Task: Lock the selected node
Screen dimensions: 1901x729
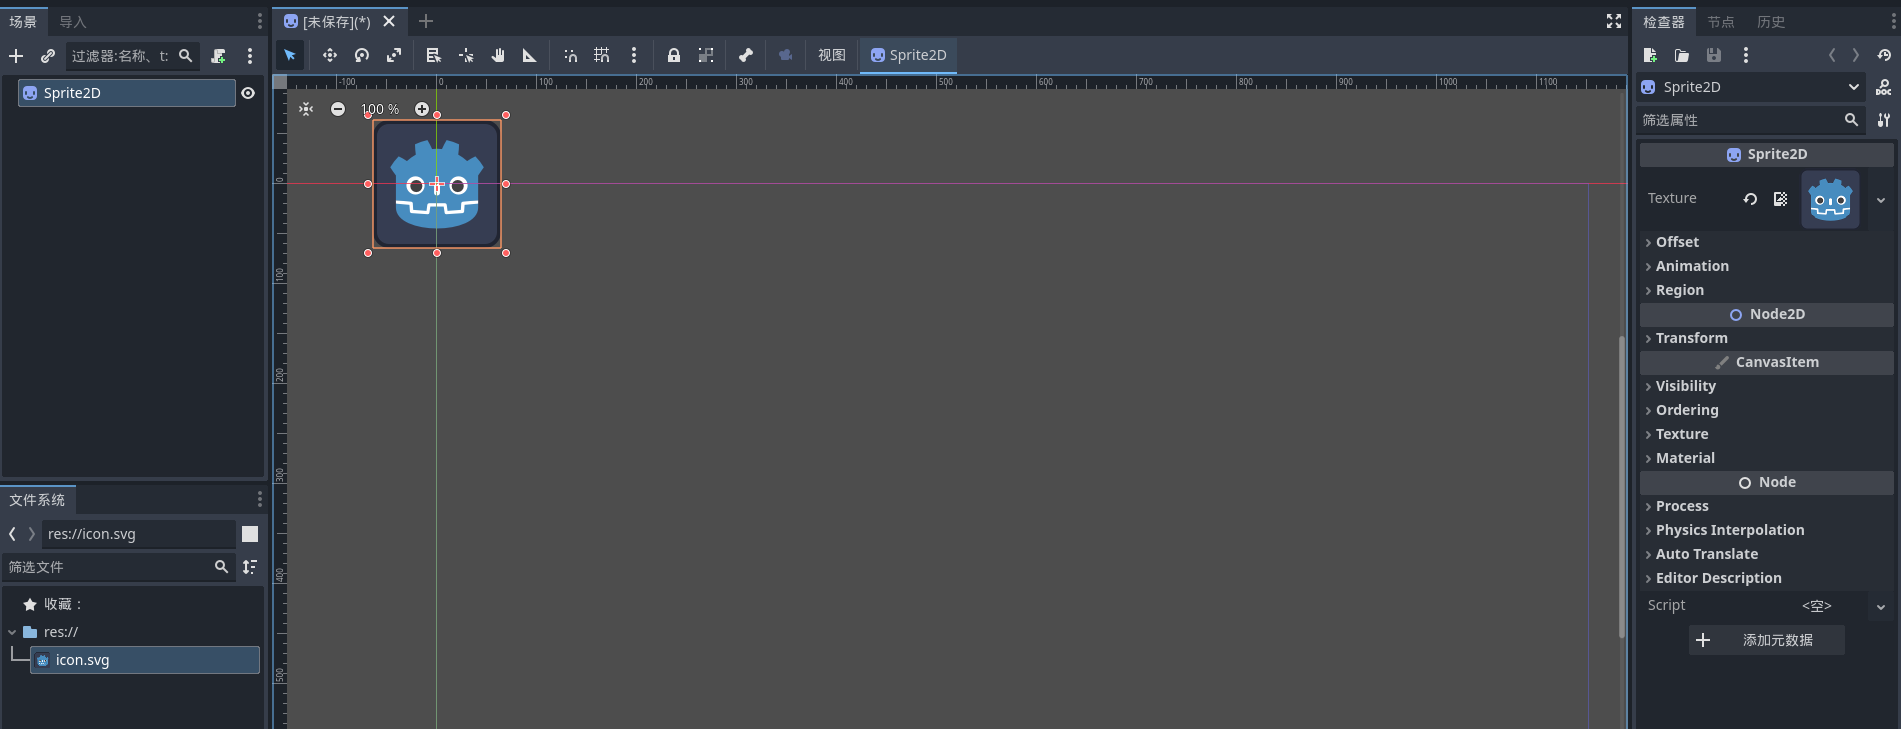Action: tap(674, 55)
